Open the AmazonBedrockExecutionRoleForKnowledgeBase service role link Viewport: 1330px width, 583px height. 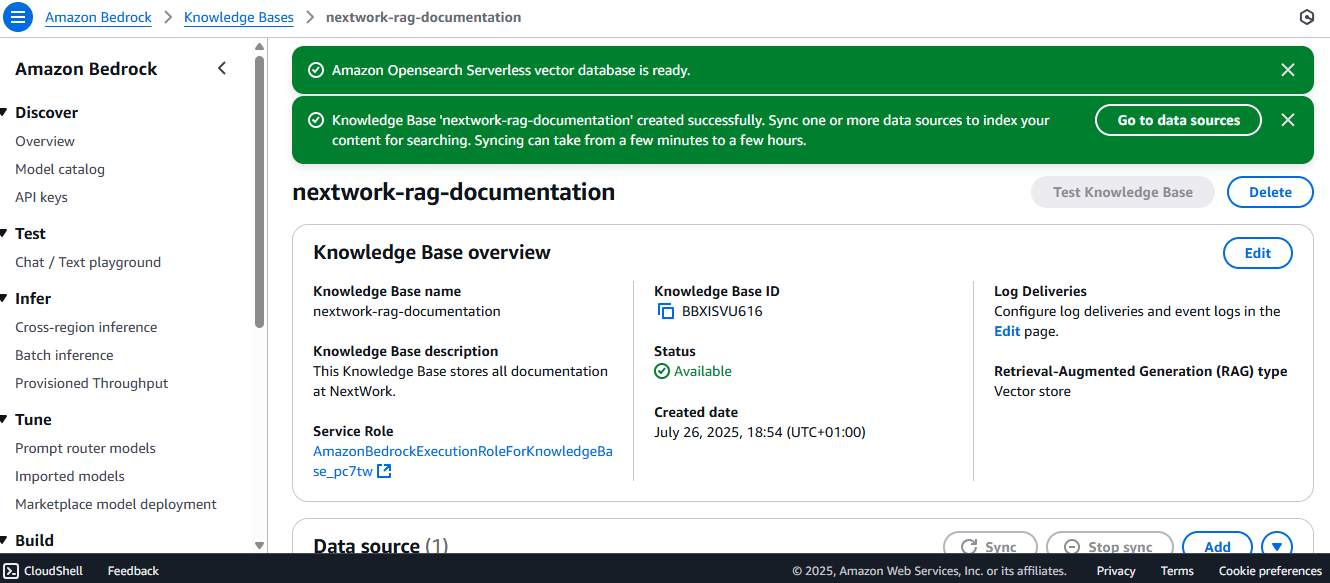pyautogui.click(x=462, y=461)
